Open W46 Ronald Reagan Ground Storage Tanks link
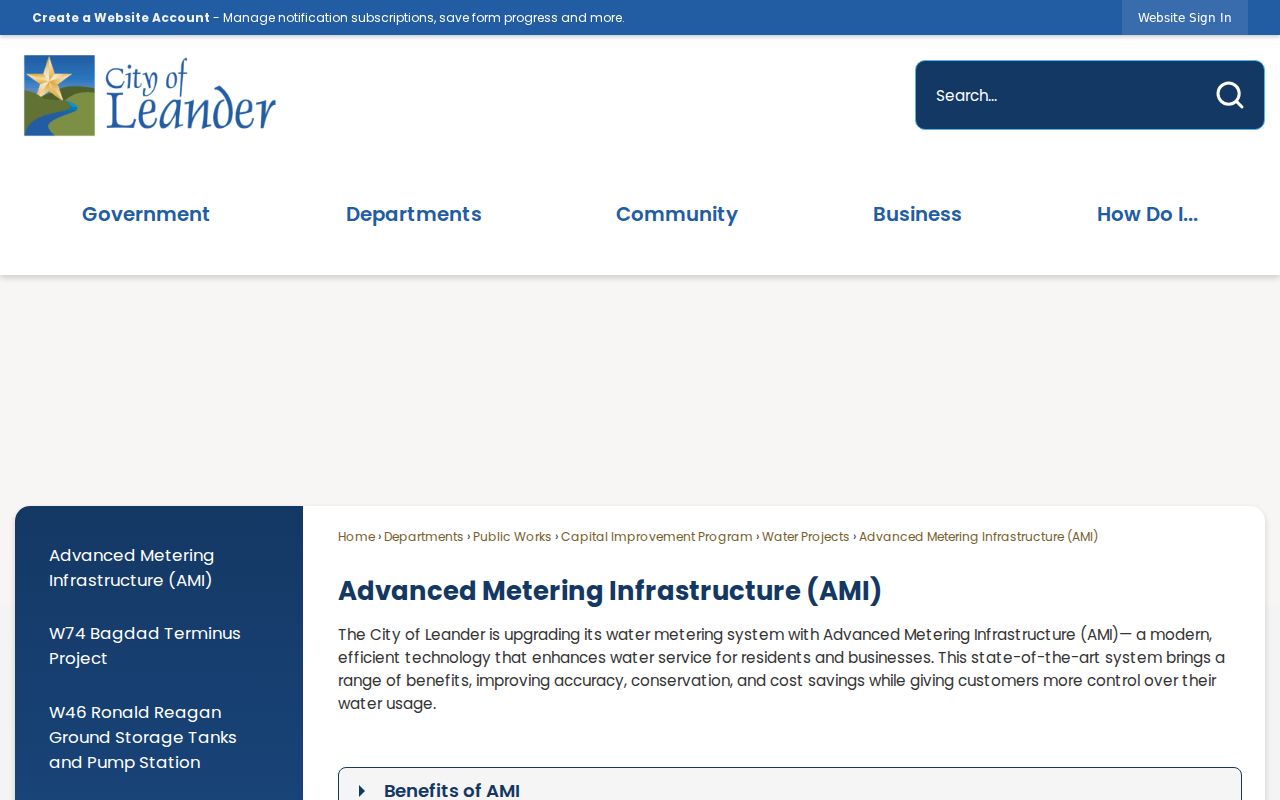 click(x=143, y=737)
